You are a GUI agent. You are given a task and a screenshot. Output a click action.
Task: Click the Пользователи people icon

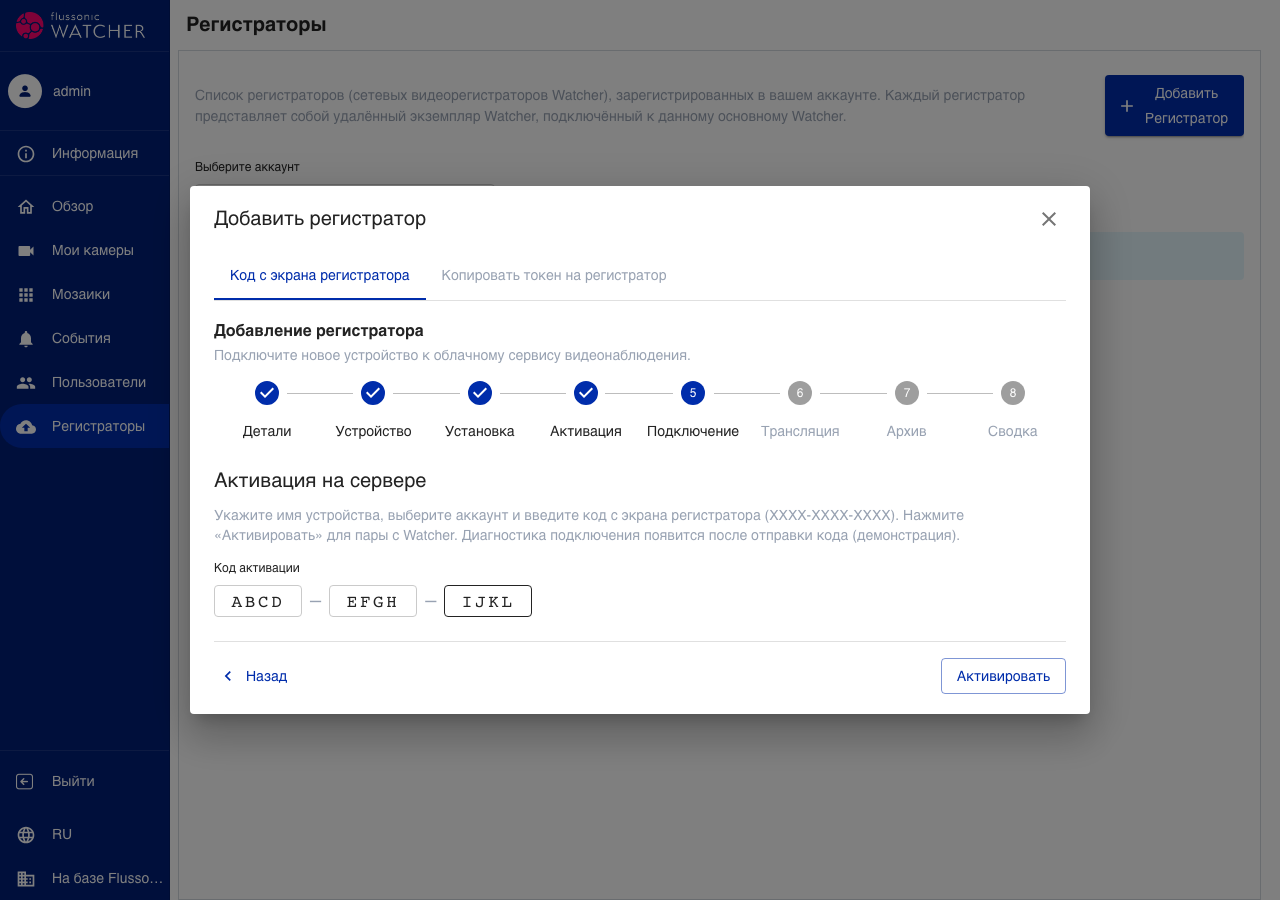pos(26,383)
